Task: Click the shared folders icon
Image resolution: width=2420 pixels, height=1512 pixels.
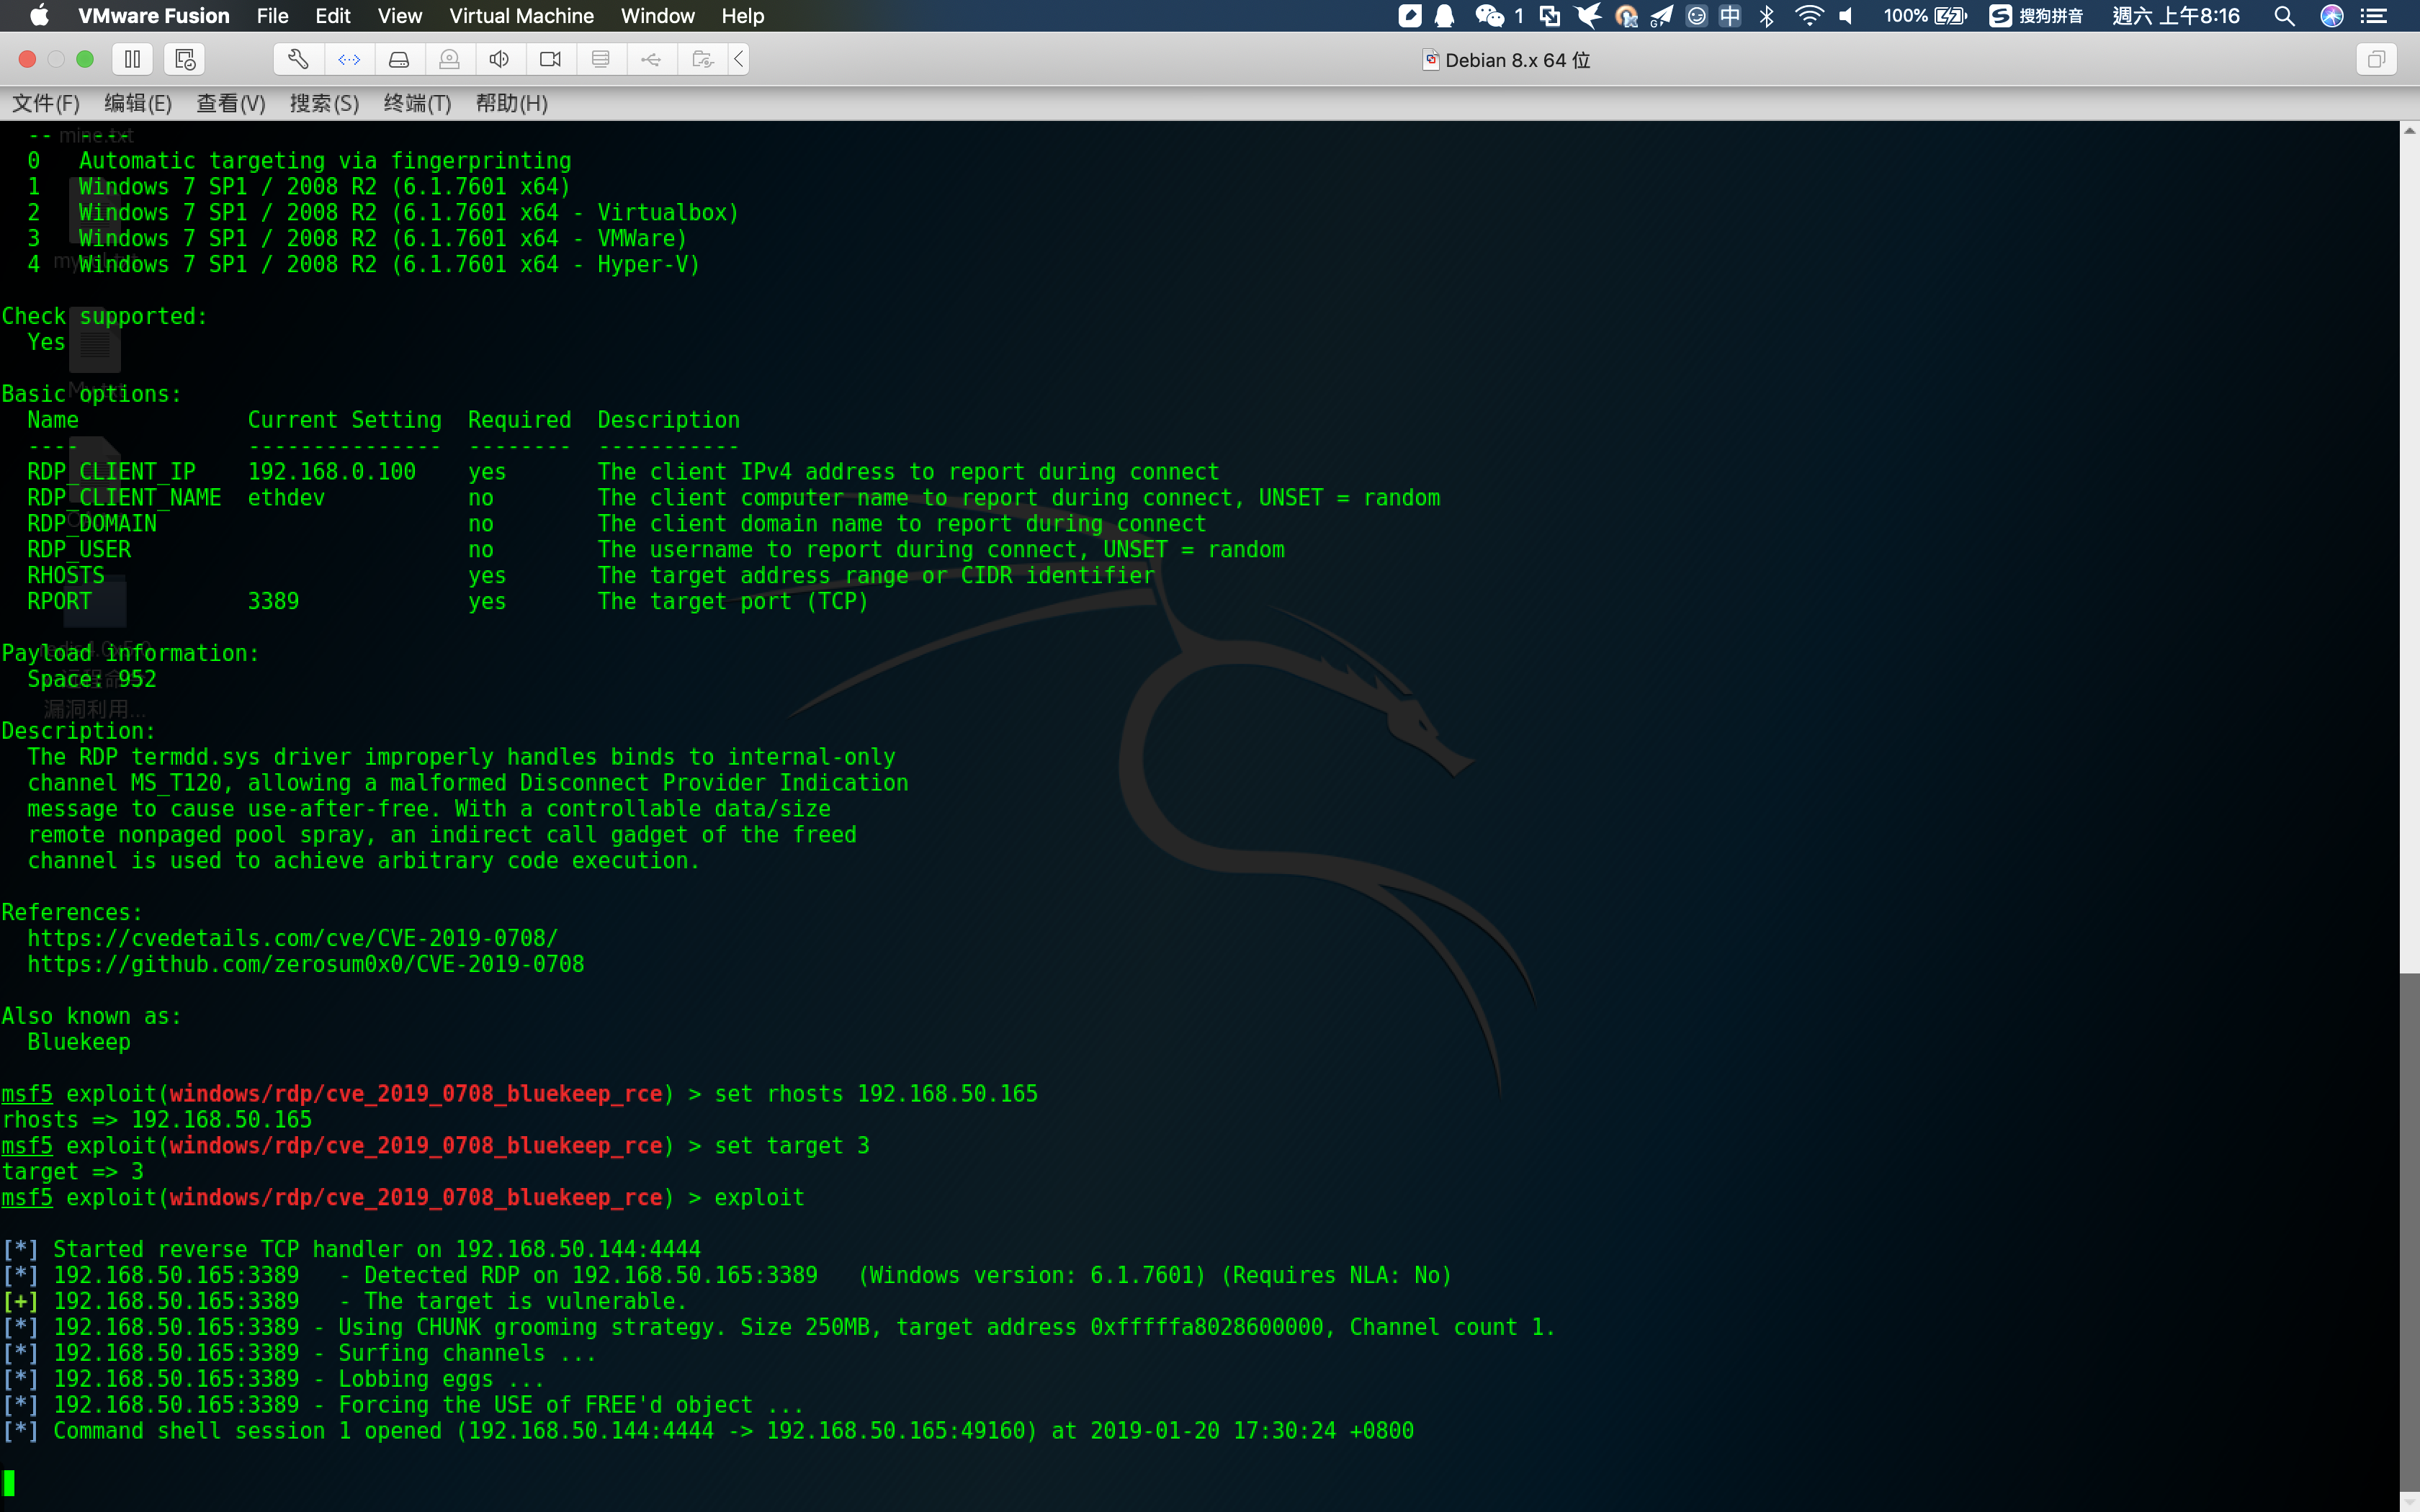Action: click(x=702, y=60)
